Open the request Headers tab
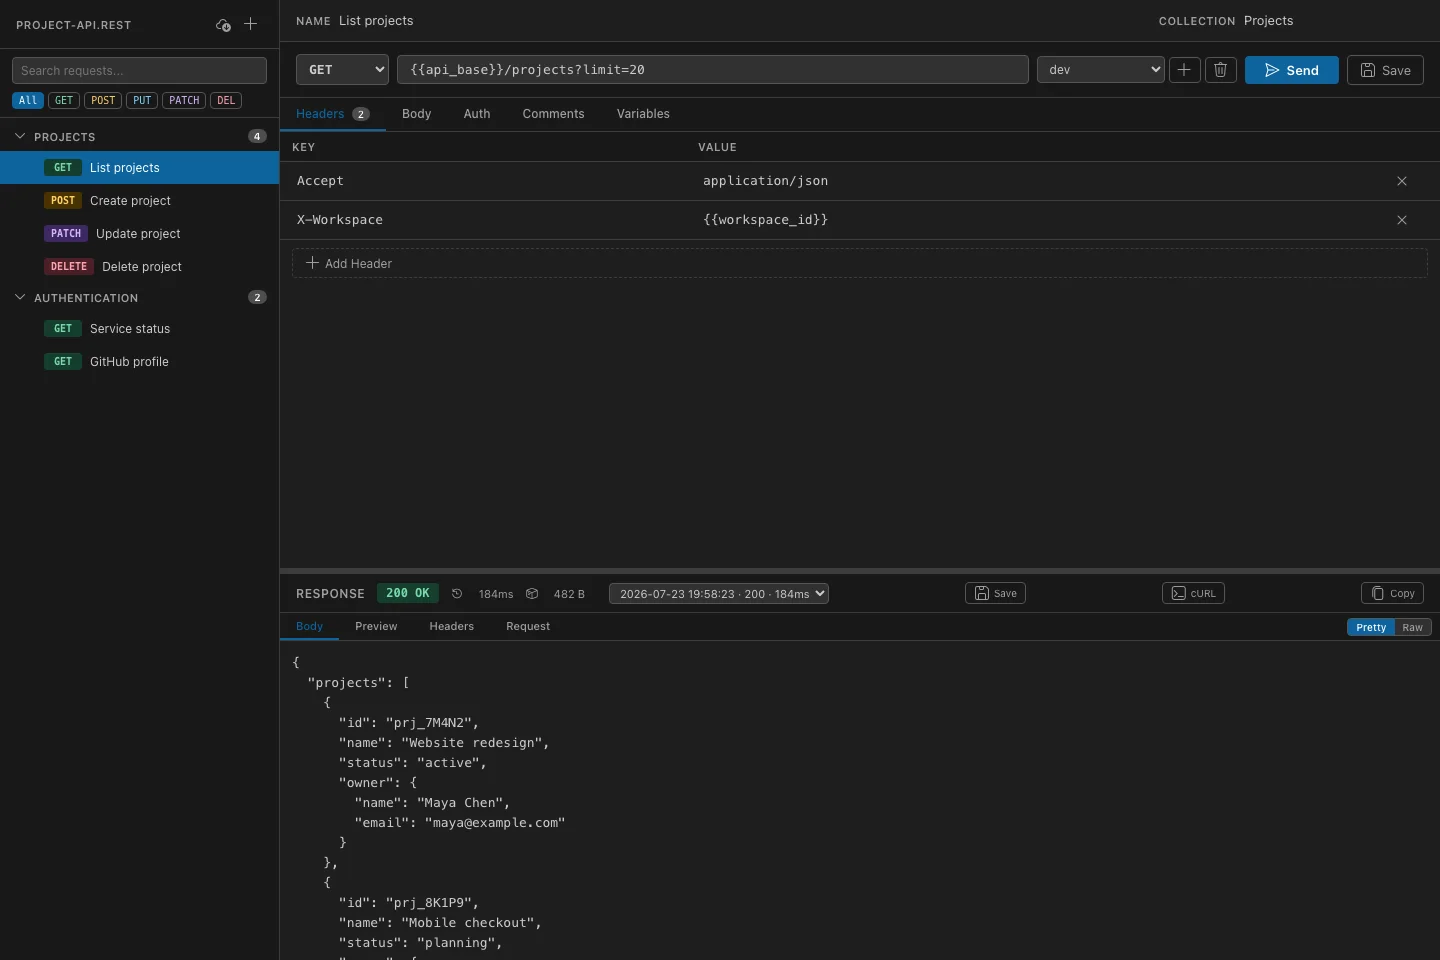Image resolution: width=1440 pixels, height=960 pixels. click(333, 114)
